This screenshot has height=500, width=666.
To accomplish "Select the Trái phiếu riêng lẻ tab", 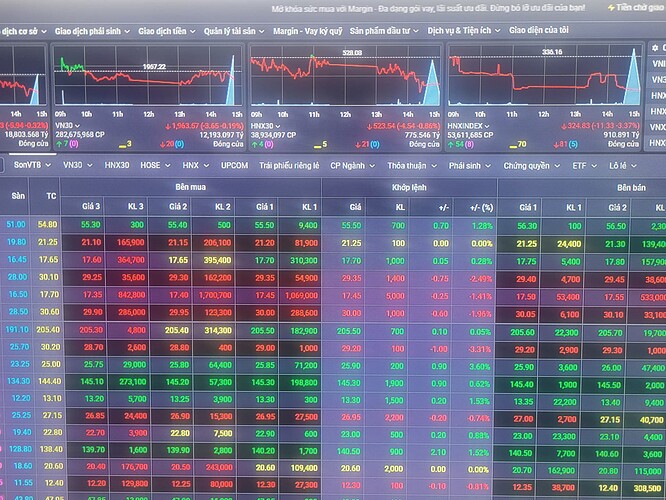I will point(289,165).
